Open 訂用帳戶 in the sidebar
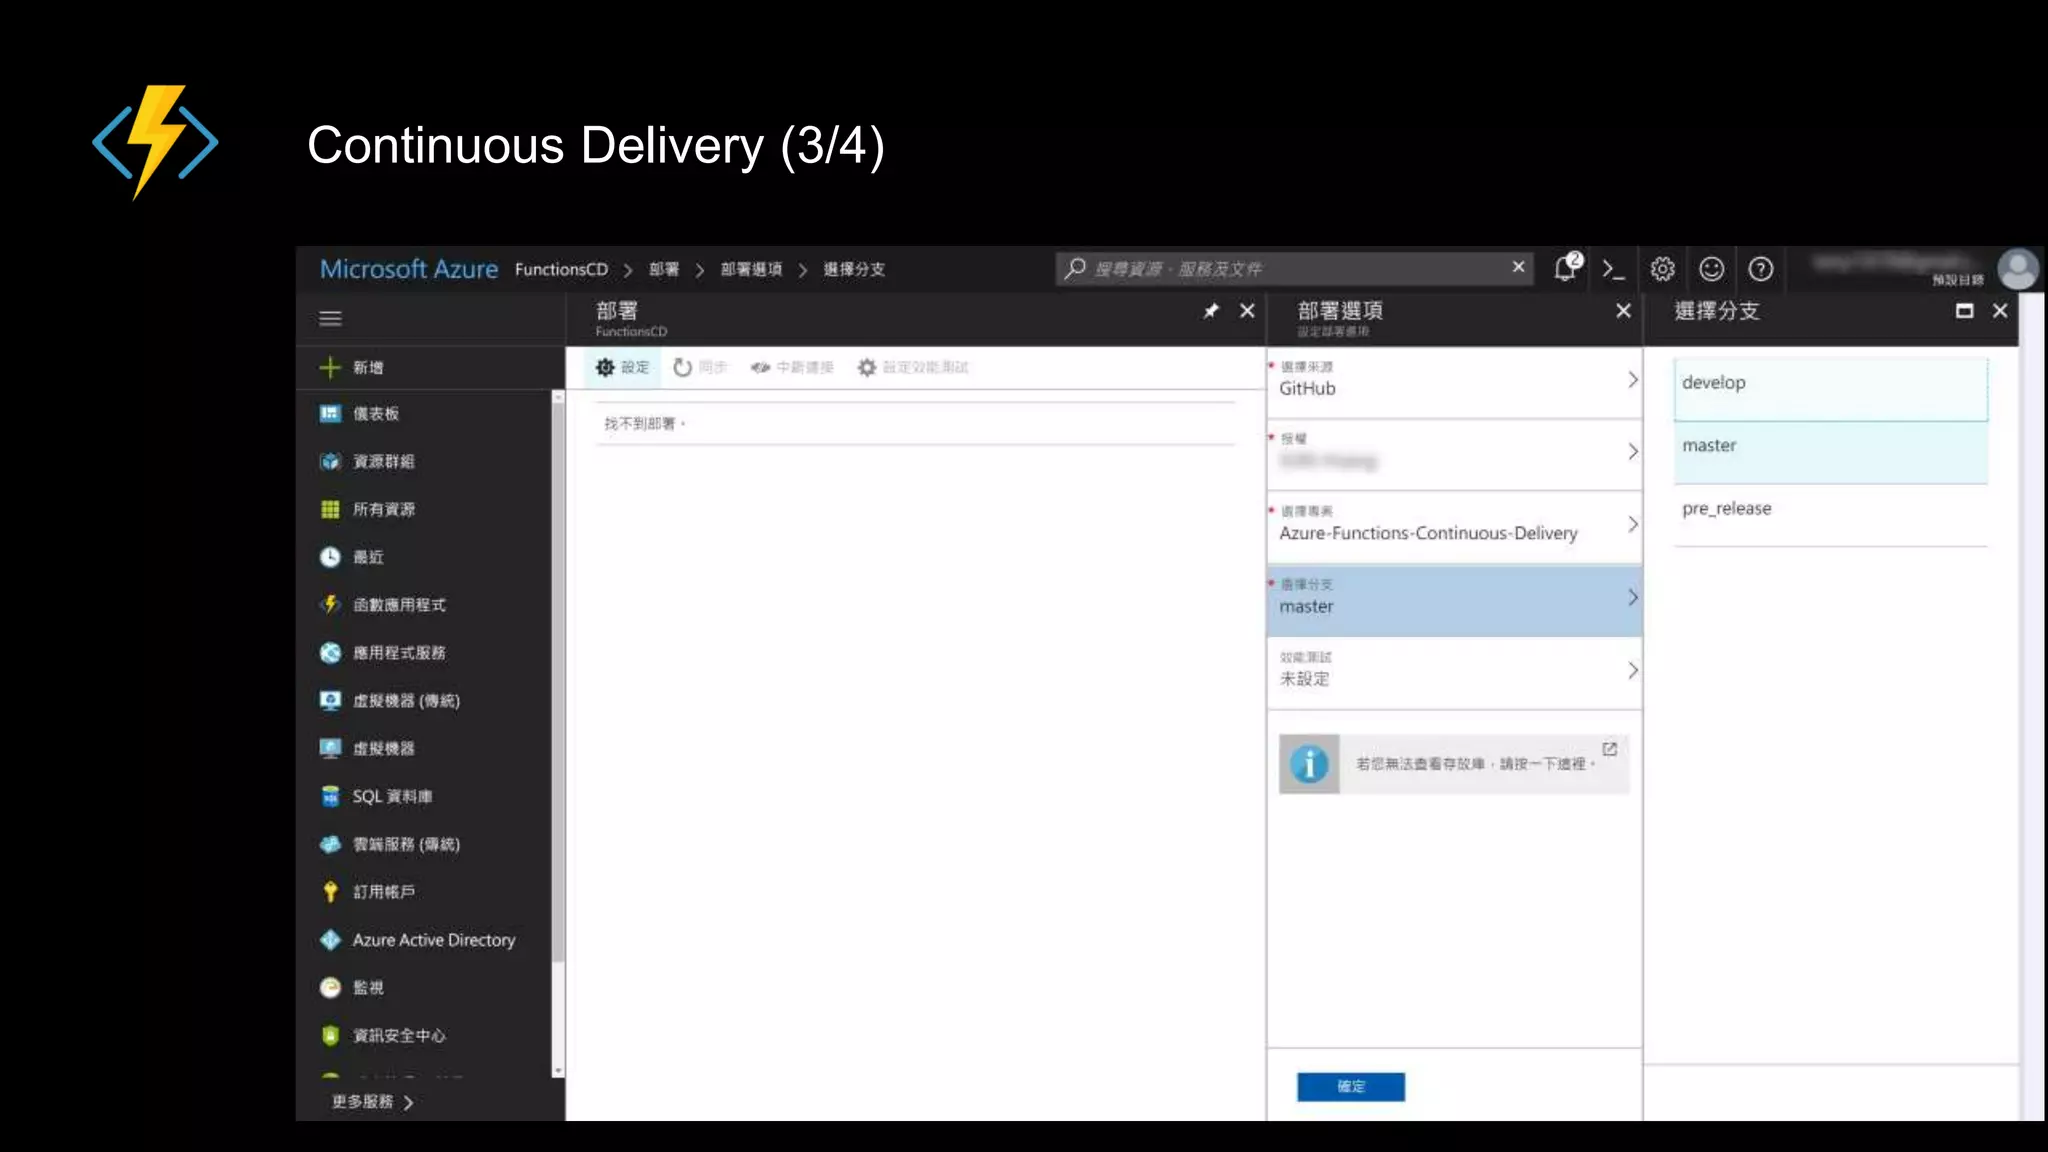The image size is (2048, 1152). click(367, 892)
